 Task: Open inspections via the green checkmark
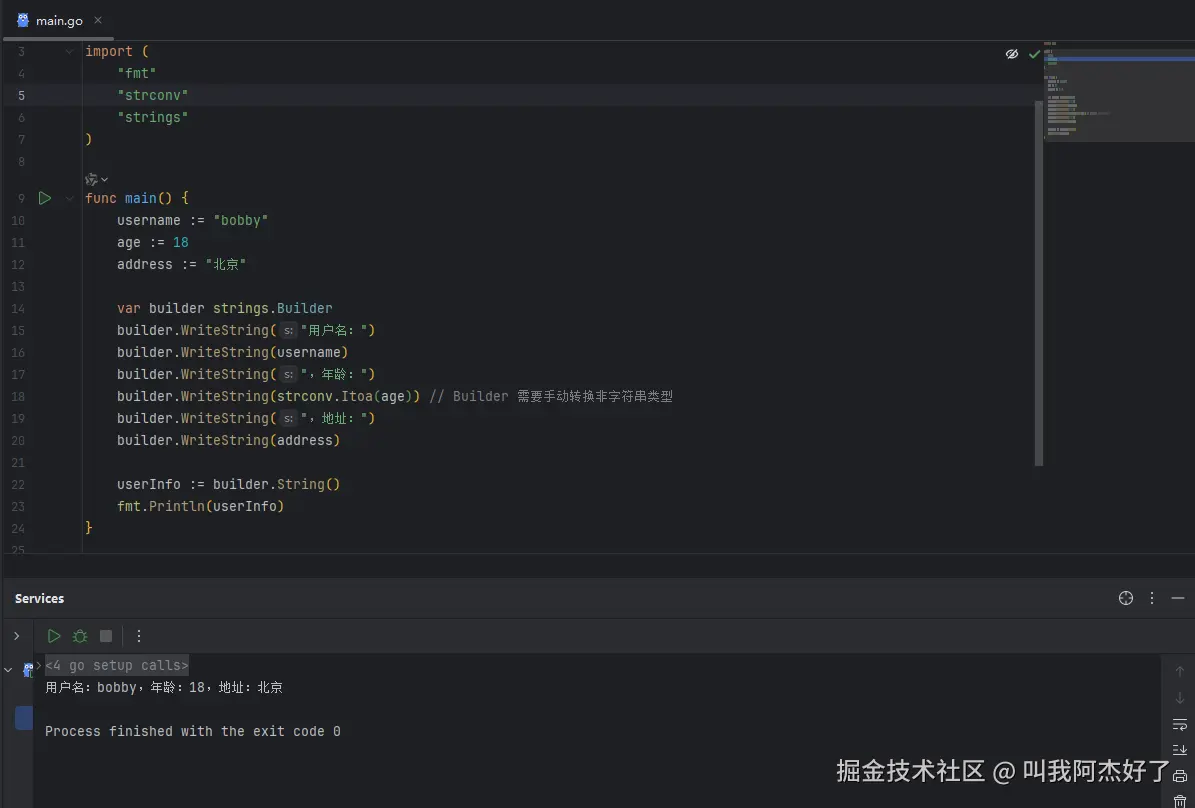pos(1034,54)
